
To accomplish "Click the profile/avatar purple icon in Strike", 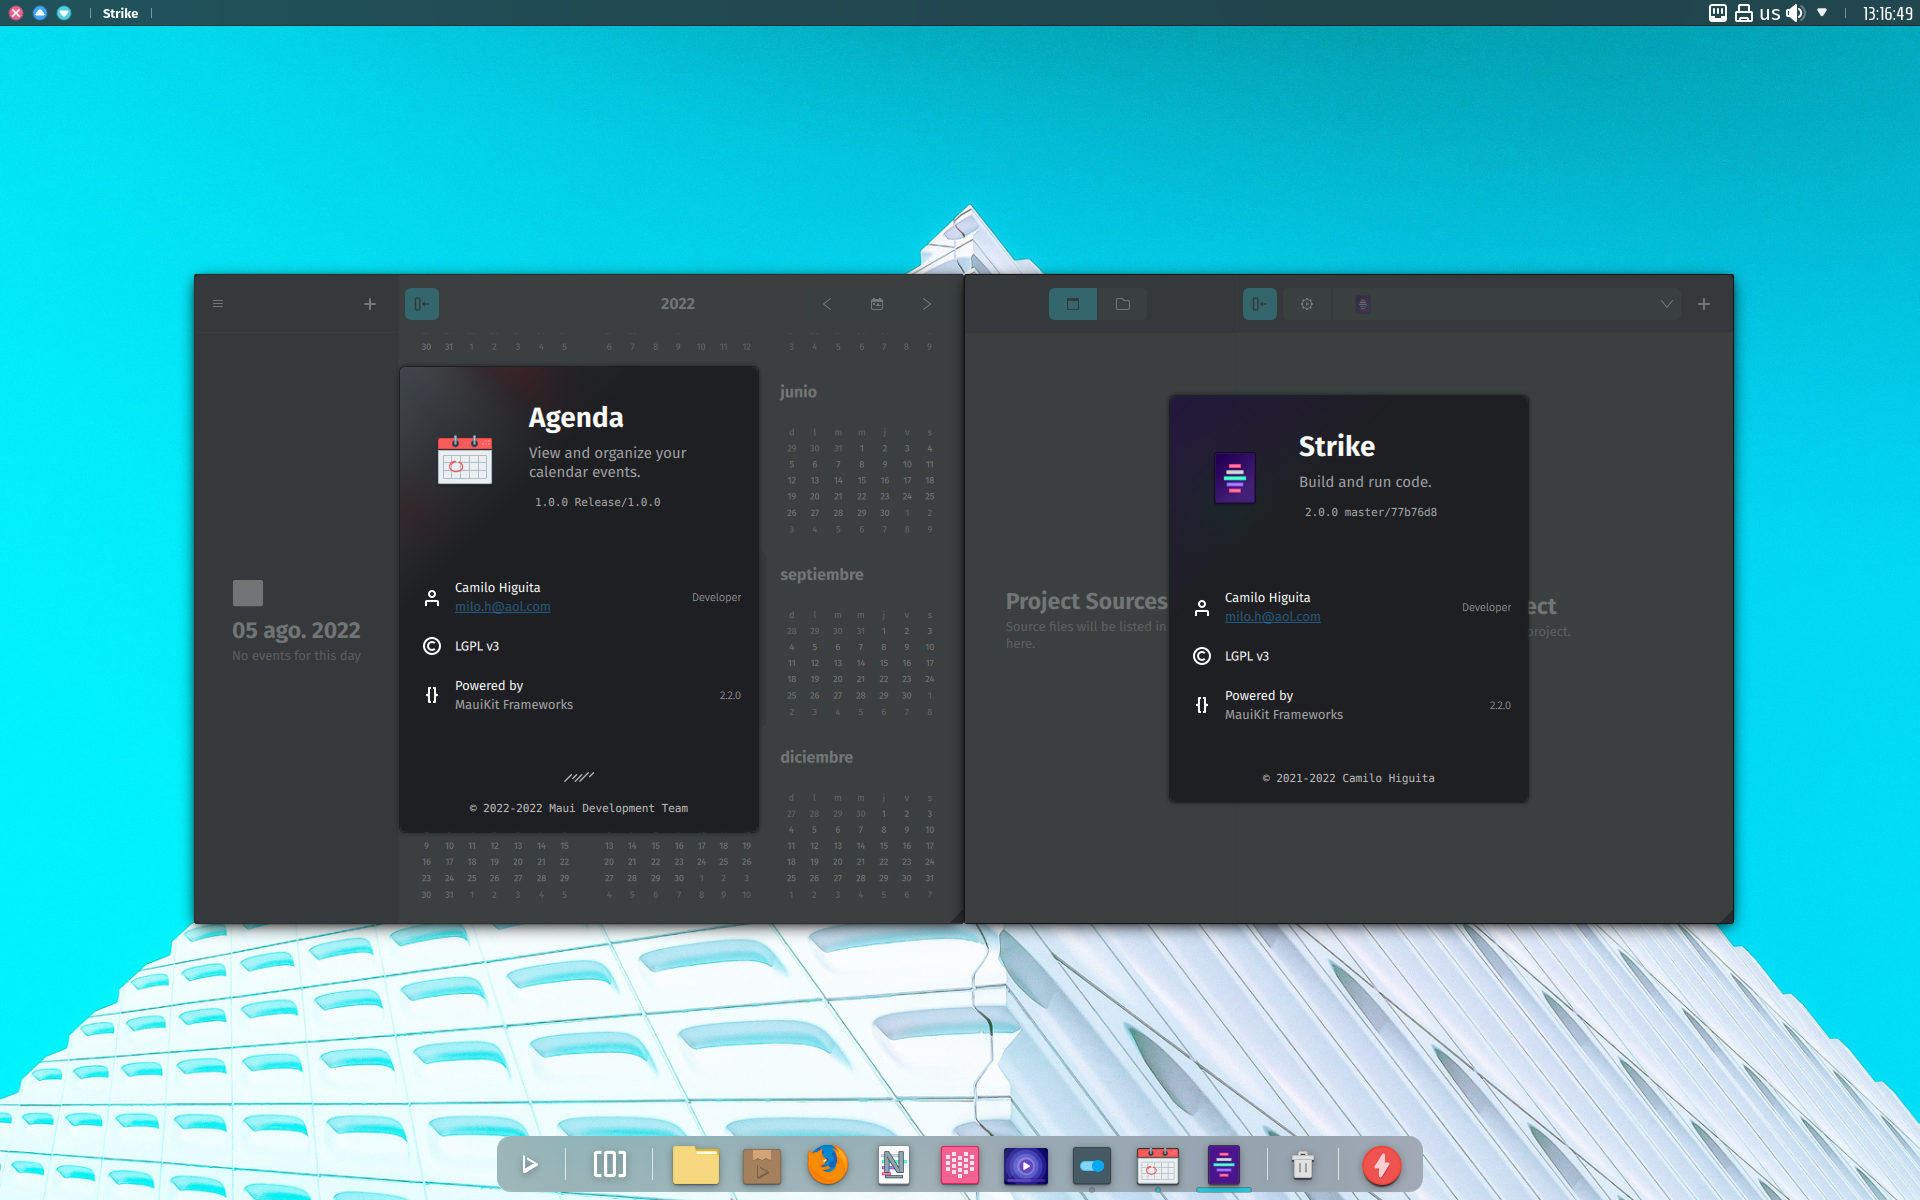I will pos(1363,303).
